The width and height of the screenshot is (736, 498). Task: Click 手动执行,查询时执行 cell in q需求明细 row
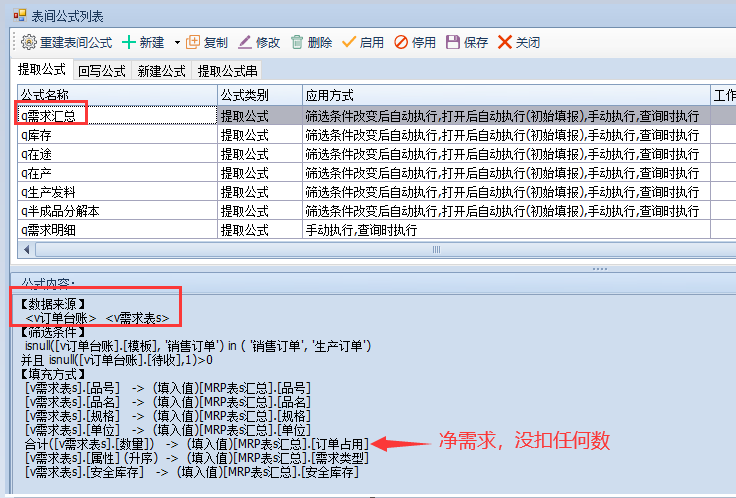(506, 230)
